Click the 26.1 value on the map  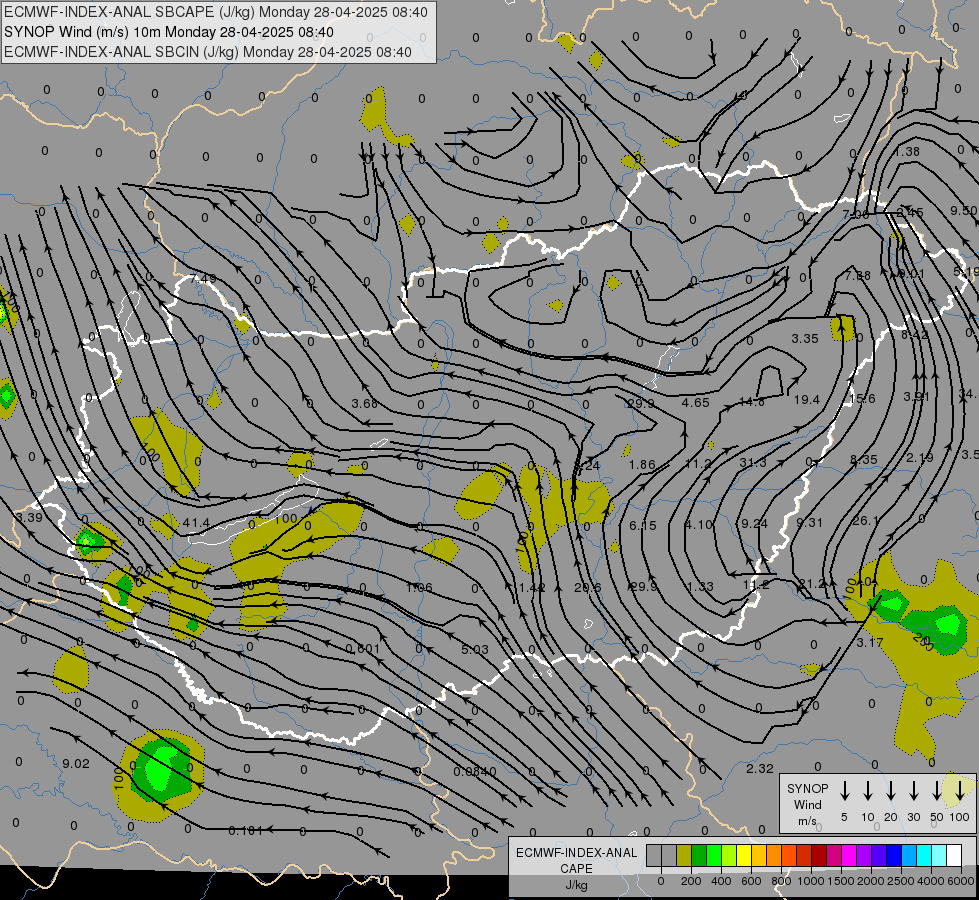click(865, 520)
